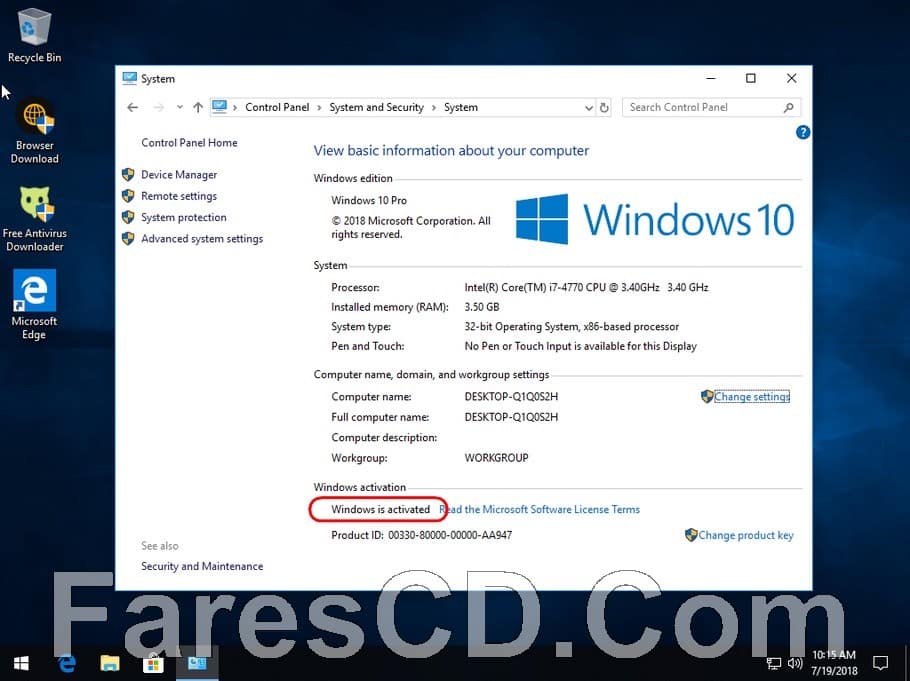Open recent locations dropdown arrow

pos(180,107)
